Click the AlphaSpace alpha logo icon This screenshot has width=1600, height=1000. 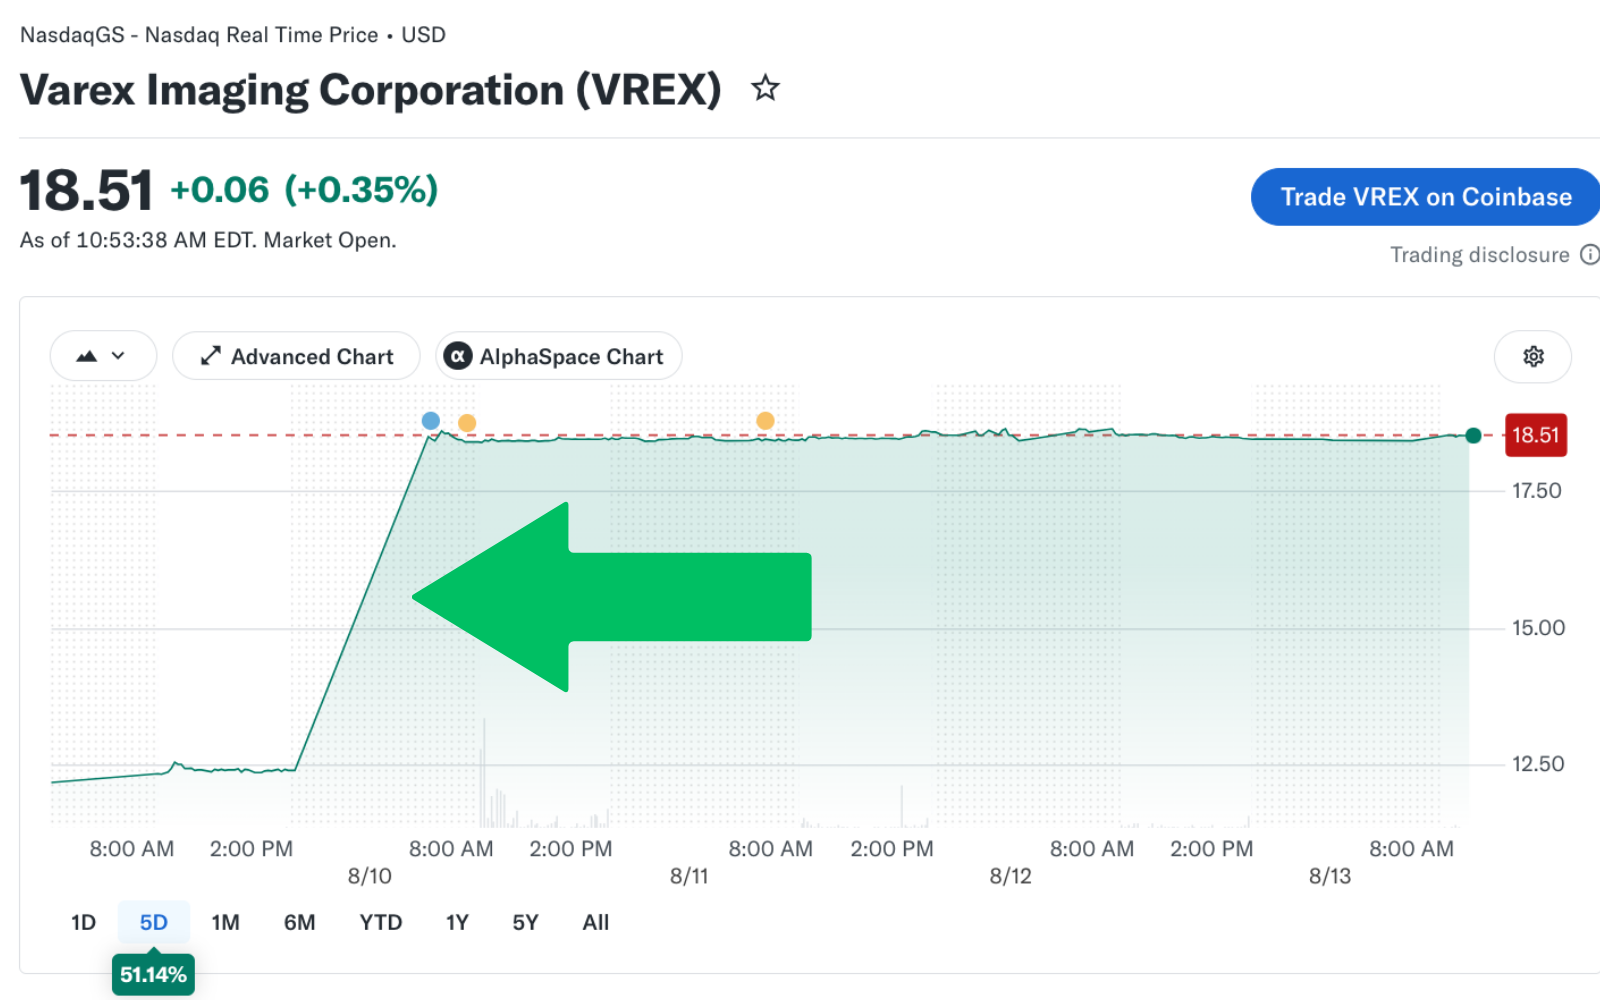(458, 356)
